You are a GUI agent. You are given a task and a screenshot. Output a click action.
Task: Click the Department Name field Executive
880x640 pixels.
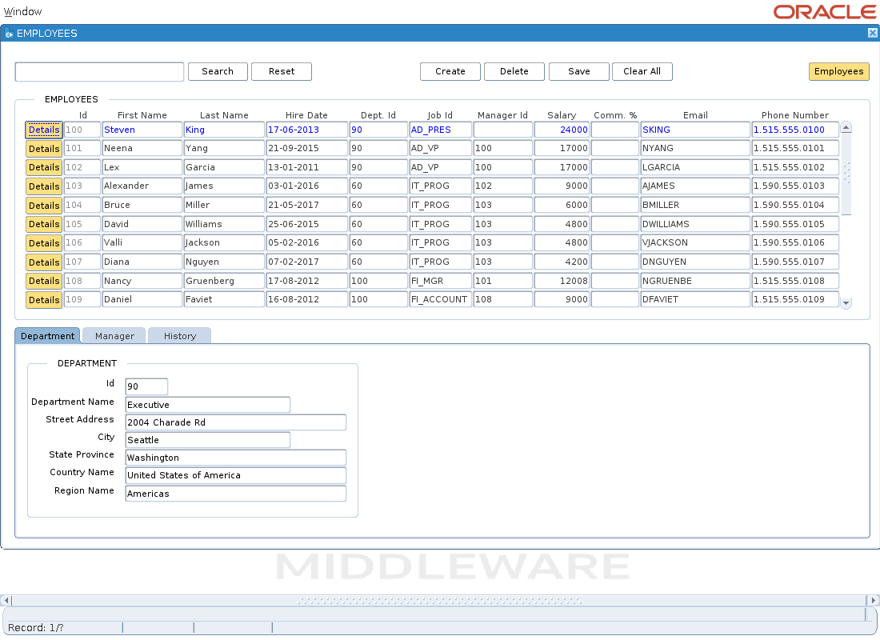tap(208, 405)
